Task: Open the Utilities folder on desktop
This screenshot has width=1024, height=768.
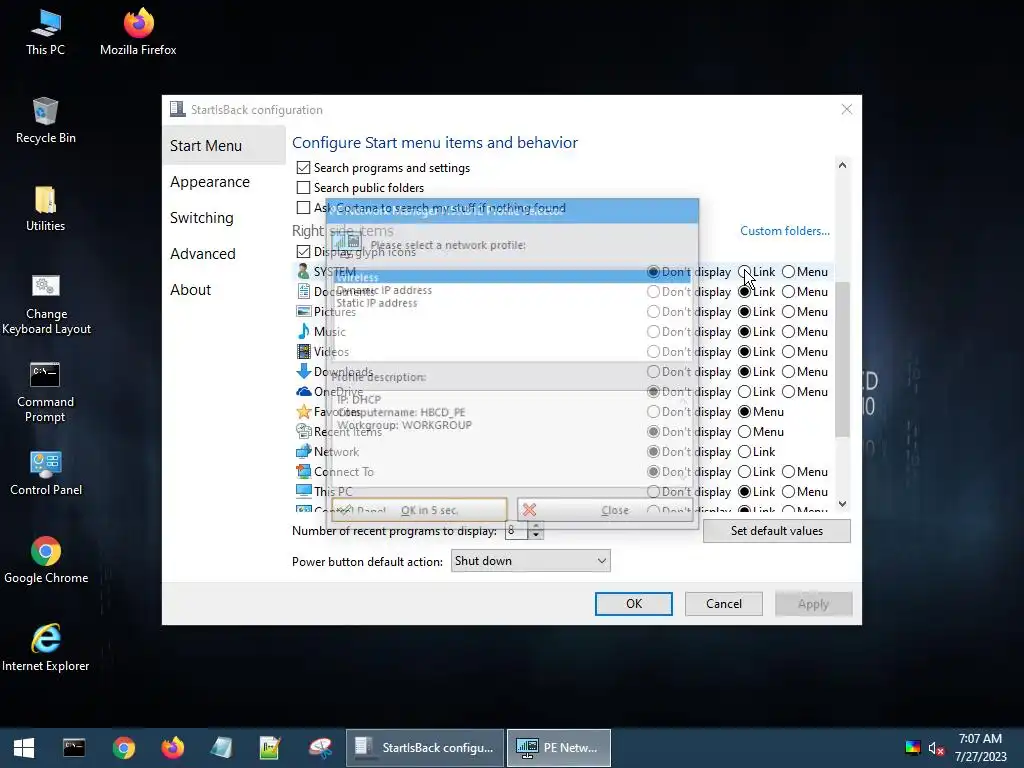Action: pos(46,208)
